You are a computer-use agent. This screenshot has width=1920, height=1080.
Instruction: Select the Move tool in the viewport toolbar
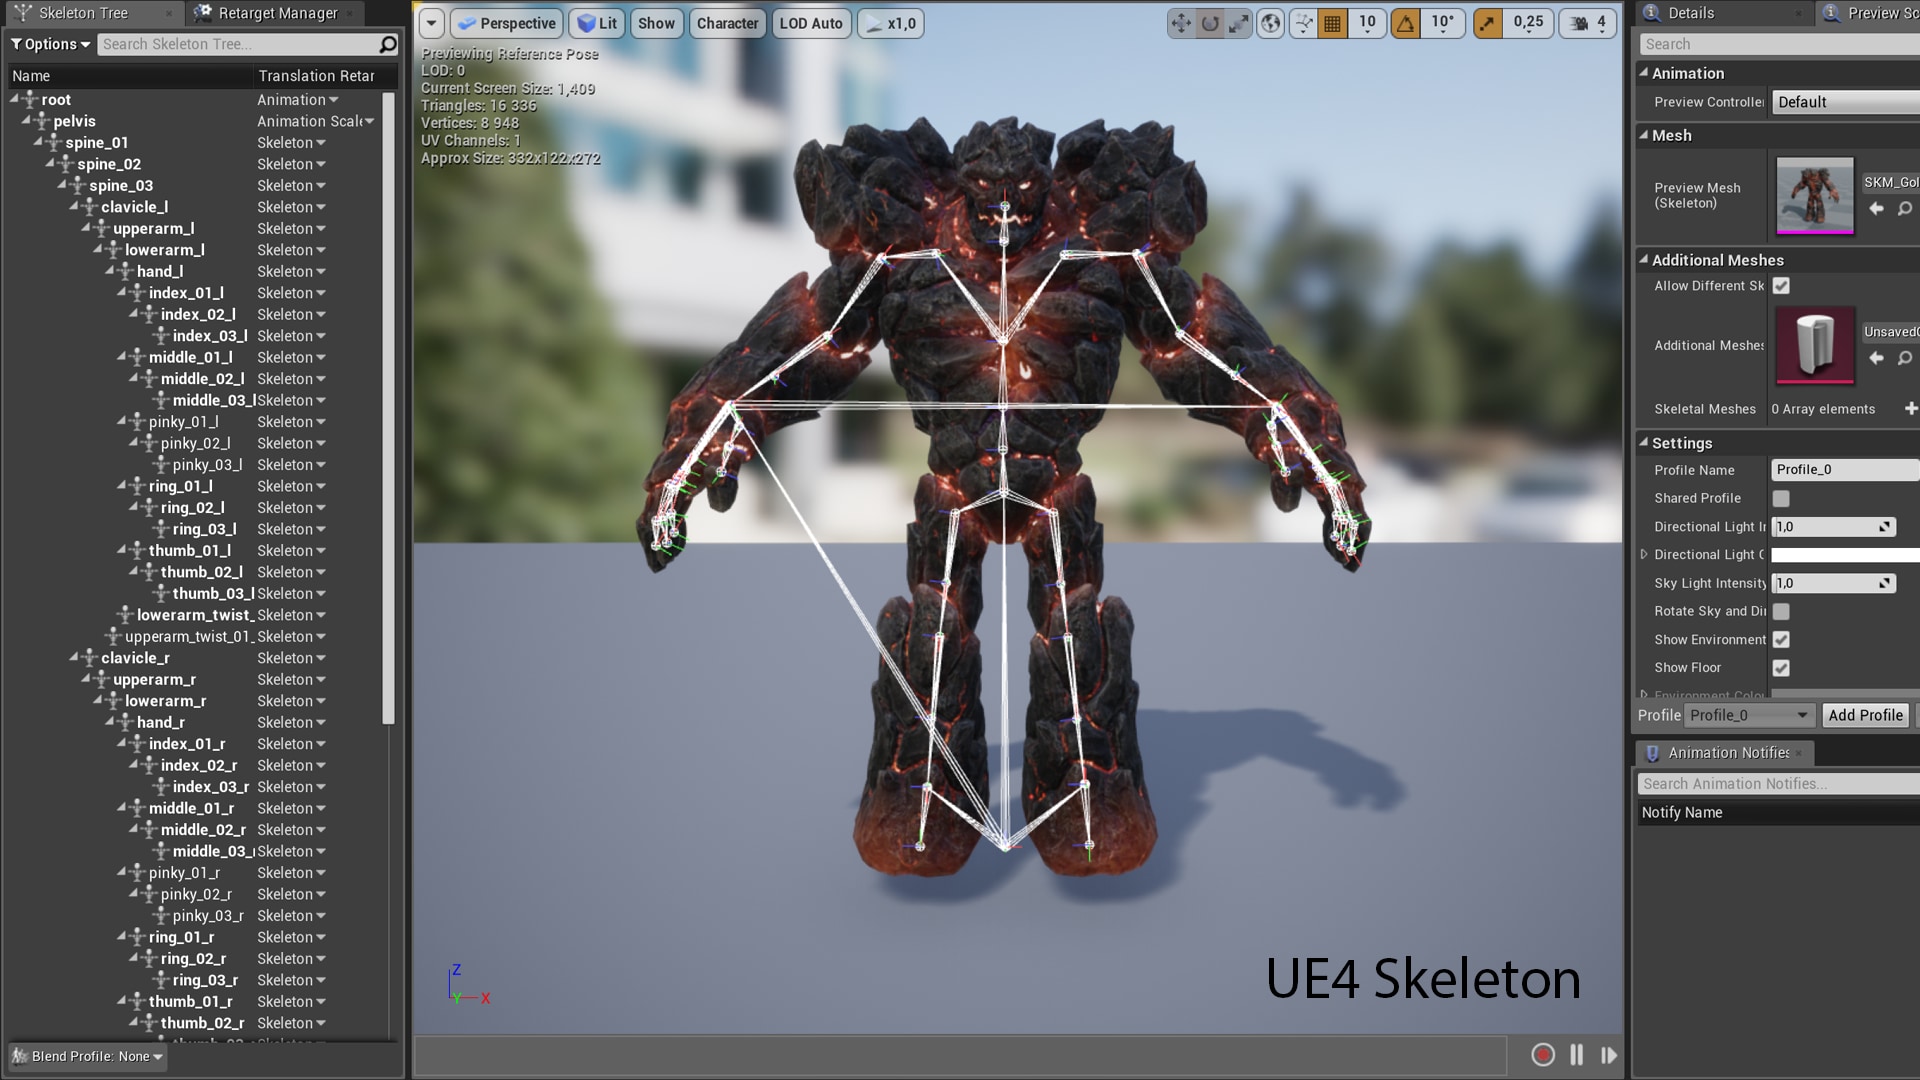point(1182,23)
